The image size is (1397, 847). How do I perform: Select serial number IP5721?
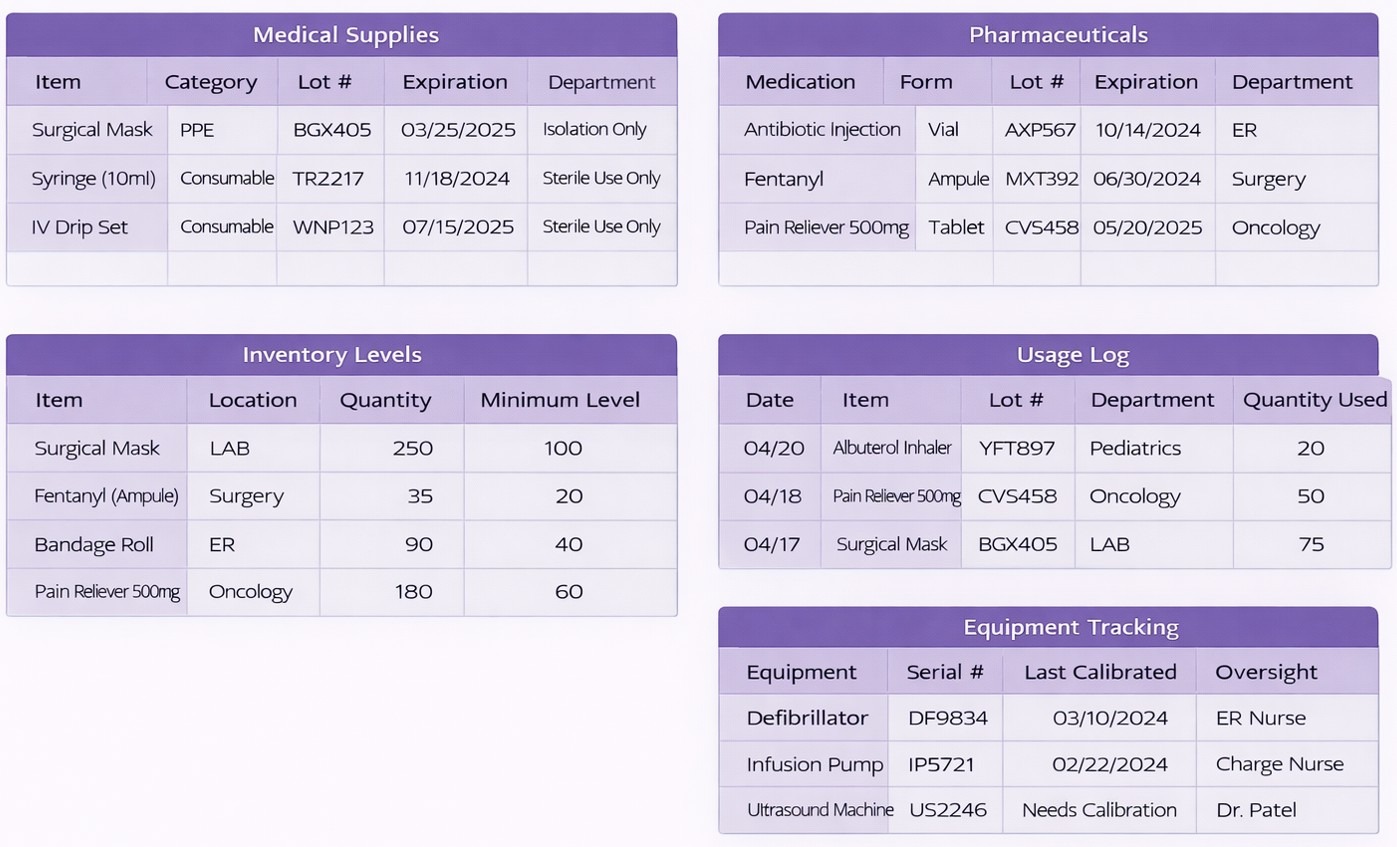click(941, 764)
